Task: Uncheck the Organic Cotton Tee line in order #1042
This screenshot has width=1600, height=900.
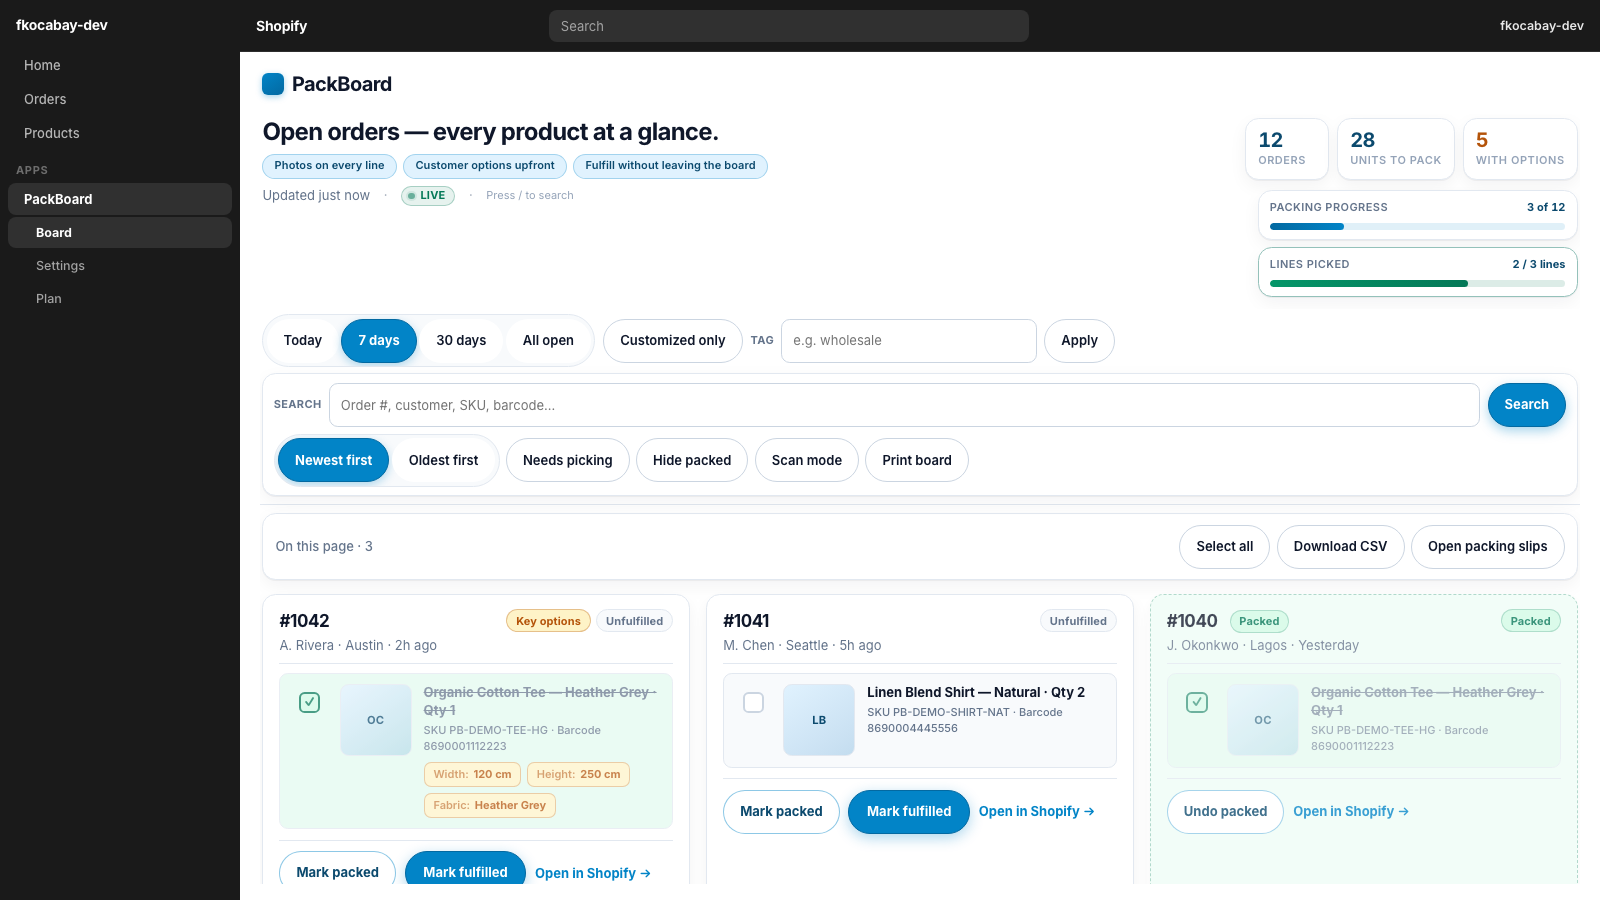Action: coord(310,702)
